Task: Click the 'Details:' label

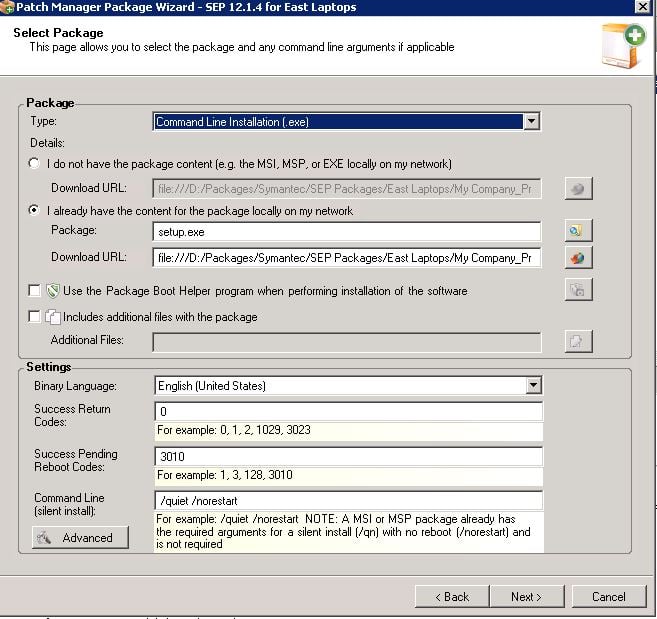Action: click(x=47, y=143)
